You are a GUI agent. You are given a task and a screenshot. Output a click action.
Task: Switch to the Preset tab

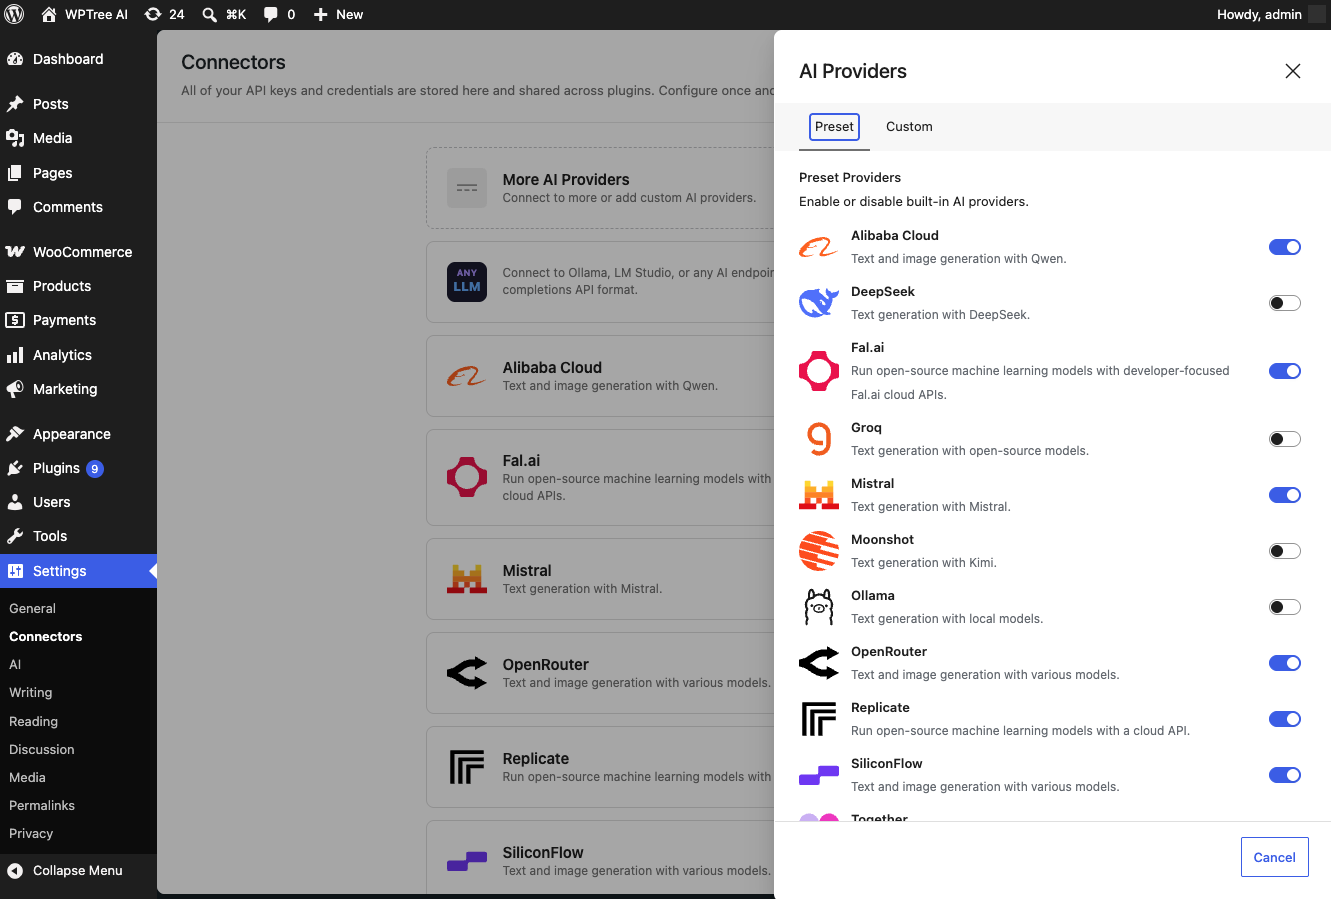tap(834, 126)
